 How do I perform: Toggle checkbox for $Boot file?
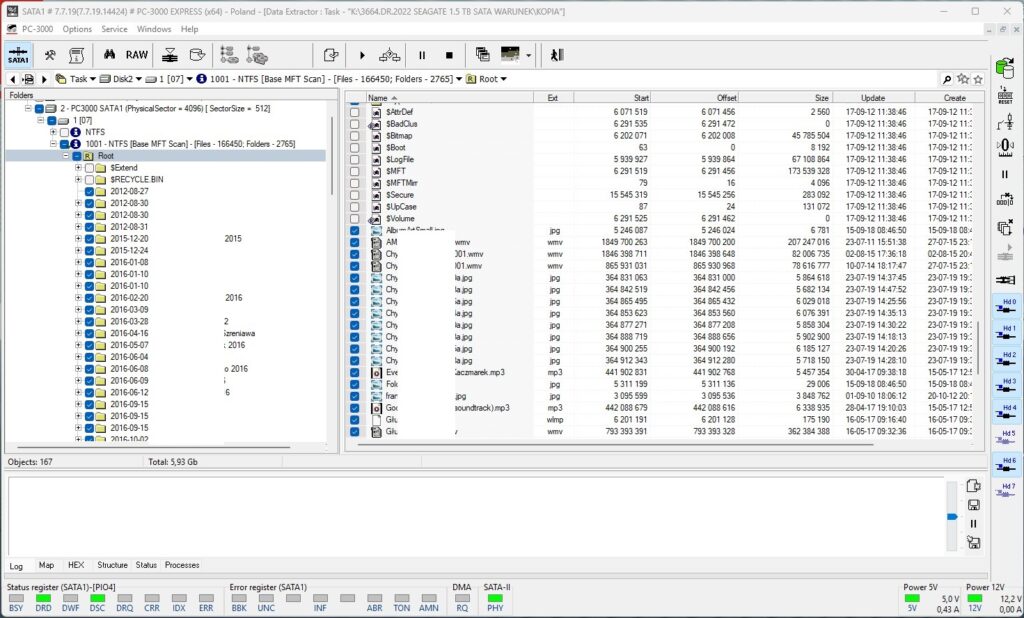355,148
